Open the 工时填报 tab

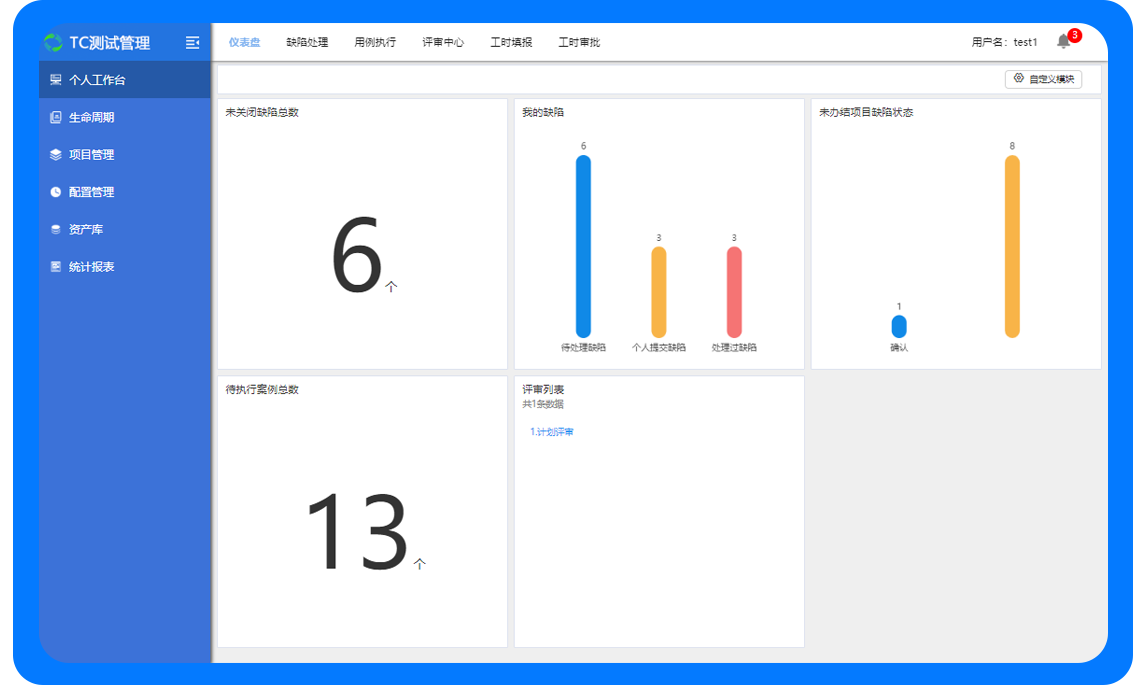pos(511,42)
